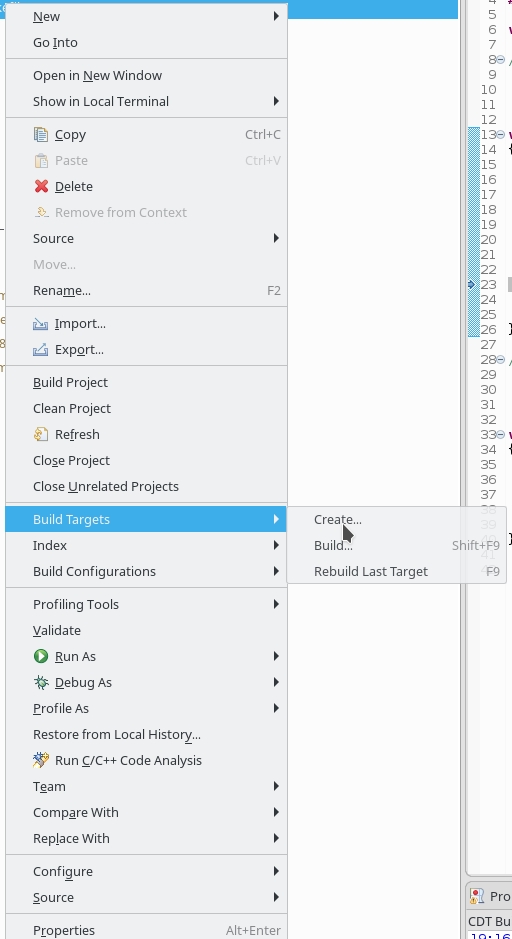Click the Refresh icon
Image resolution: width=512 pixels, height=939 pixels.
(x=41, y=435)
